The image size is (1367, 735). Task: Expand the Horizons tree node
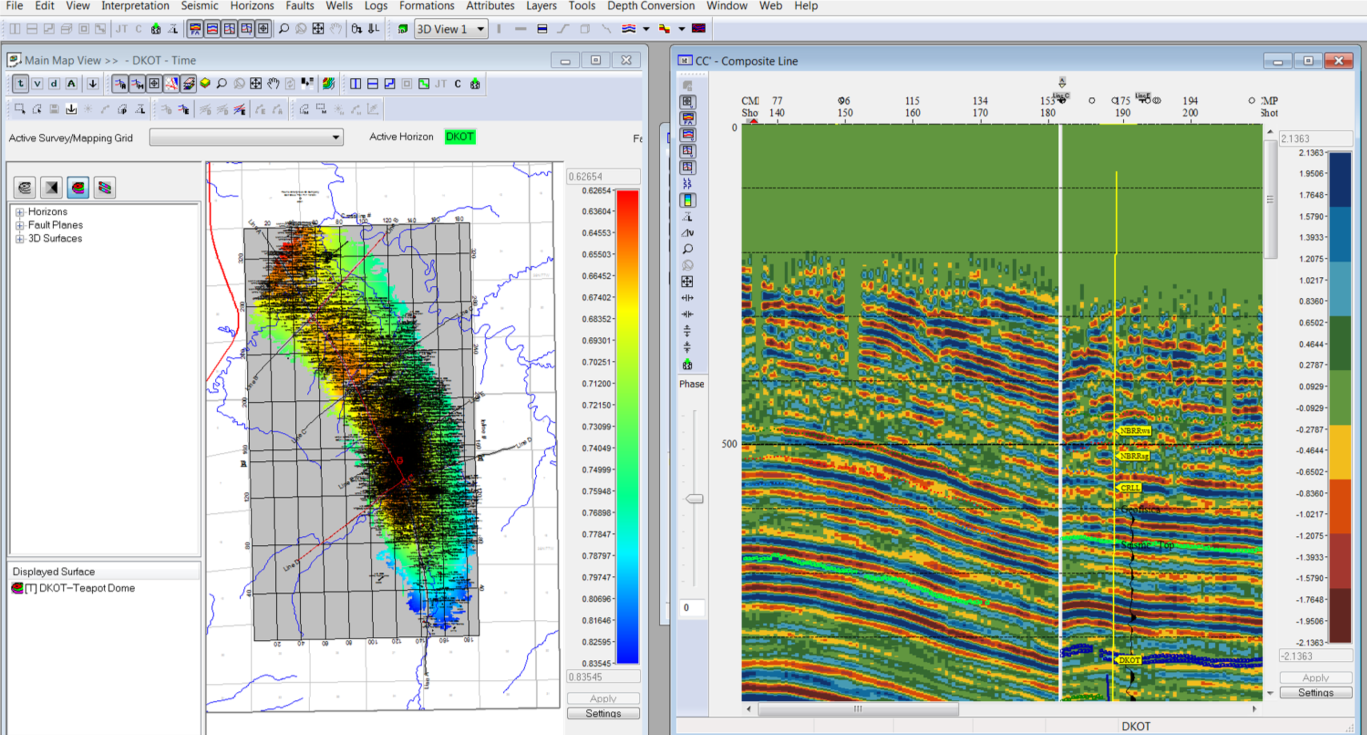click(x=20, y=212)
